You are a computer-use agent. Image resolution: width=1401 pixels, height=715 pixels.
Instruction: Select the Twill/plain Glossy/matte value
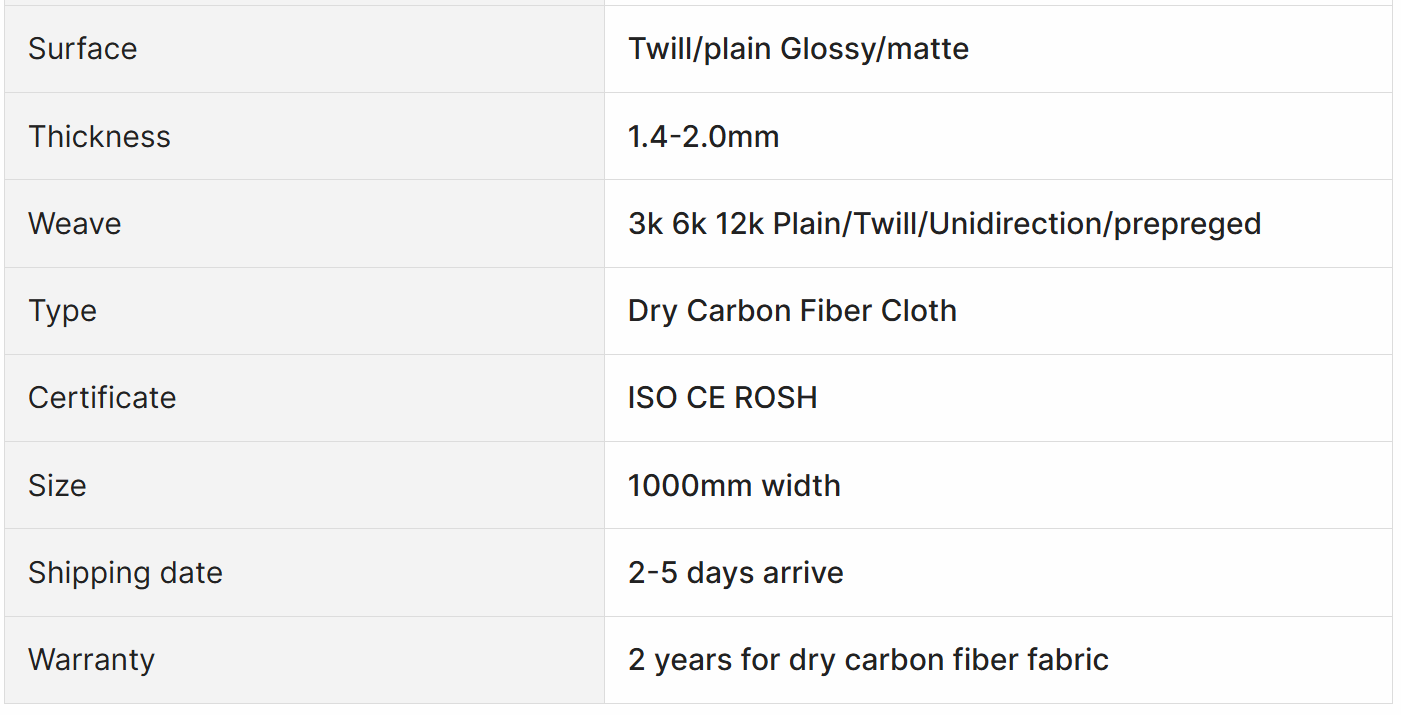pyautogui.click(x=798, y=49)
